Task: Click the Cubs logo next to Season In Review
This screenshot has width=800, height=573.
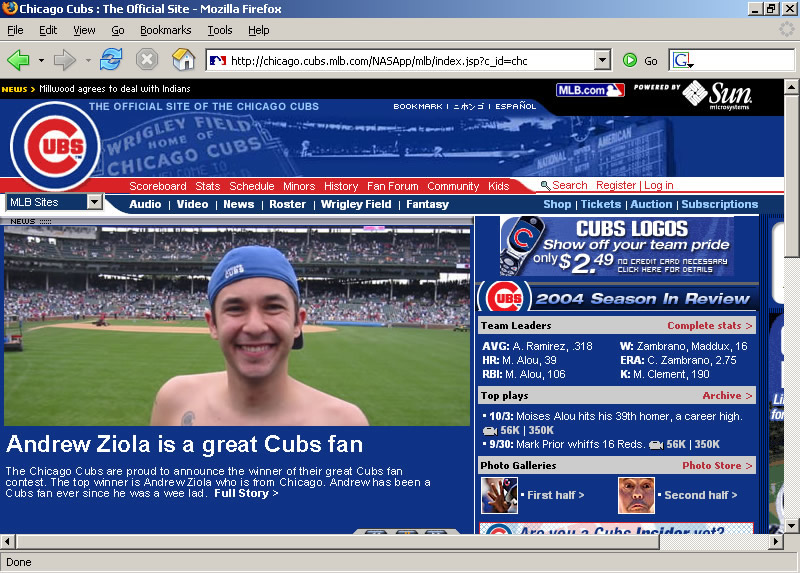Action: 504,297
